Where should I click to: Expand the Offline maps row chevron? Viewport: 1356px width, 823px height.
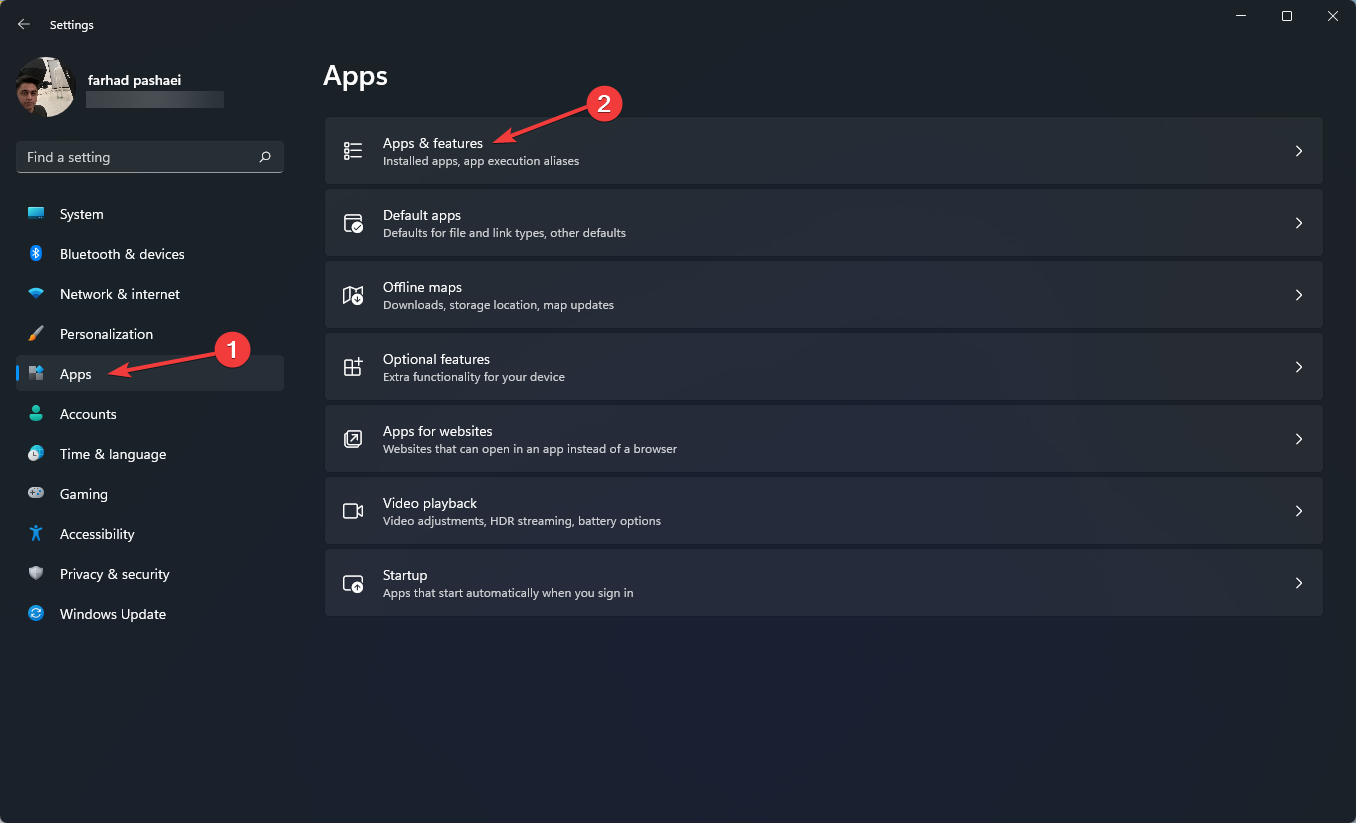(x=1298, y=294)
